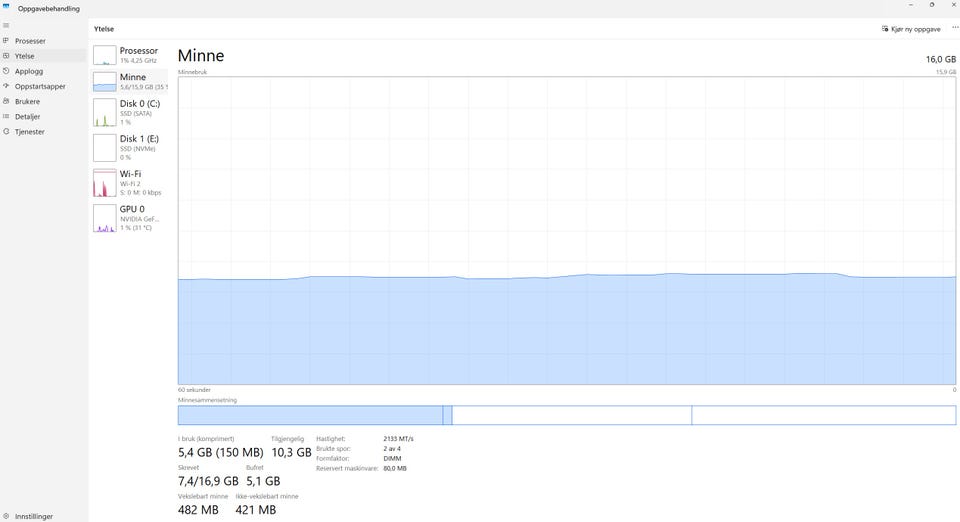Image resolution: width=960 pixels, height=522 pixels.
Task: Go to Prosesser page
Action: click(30, 41)
